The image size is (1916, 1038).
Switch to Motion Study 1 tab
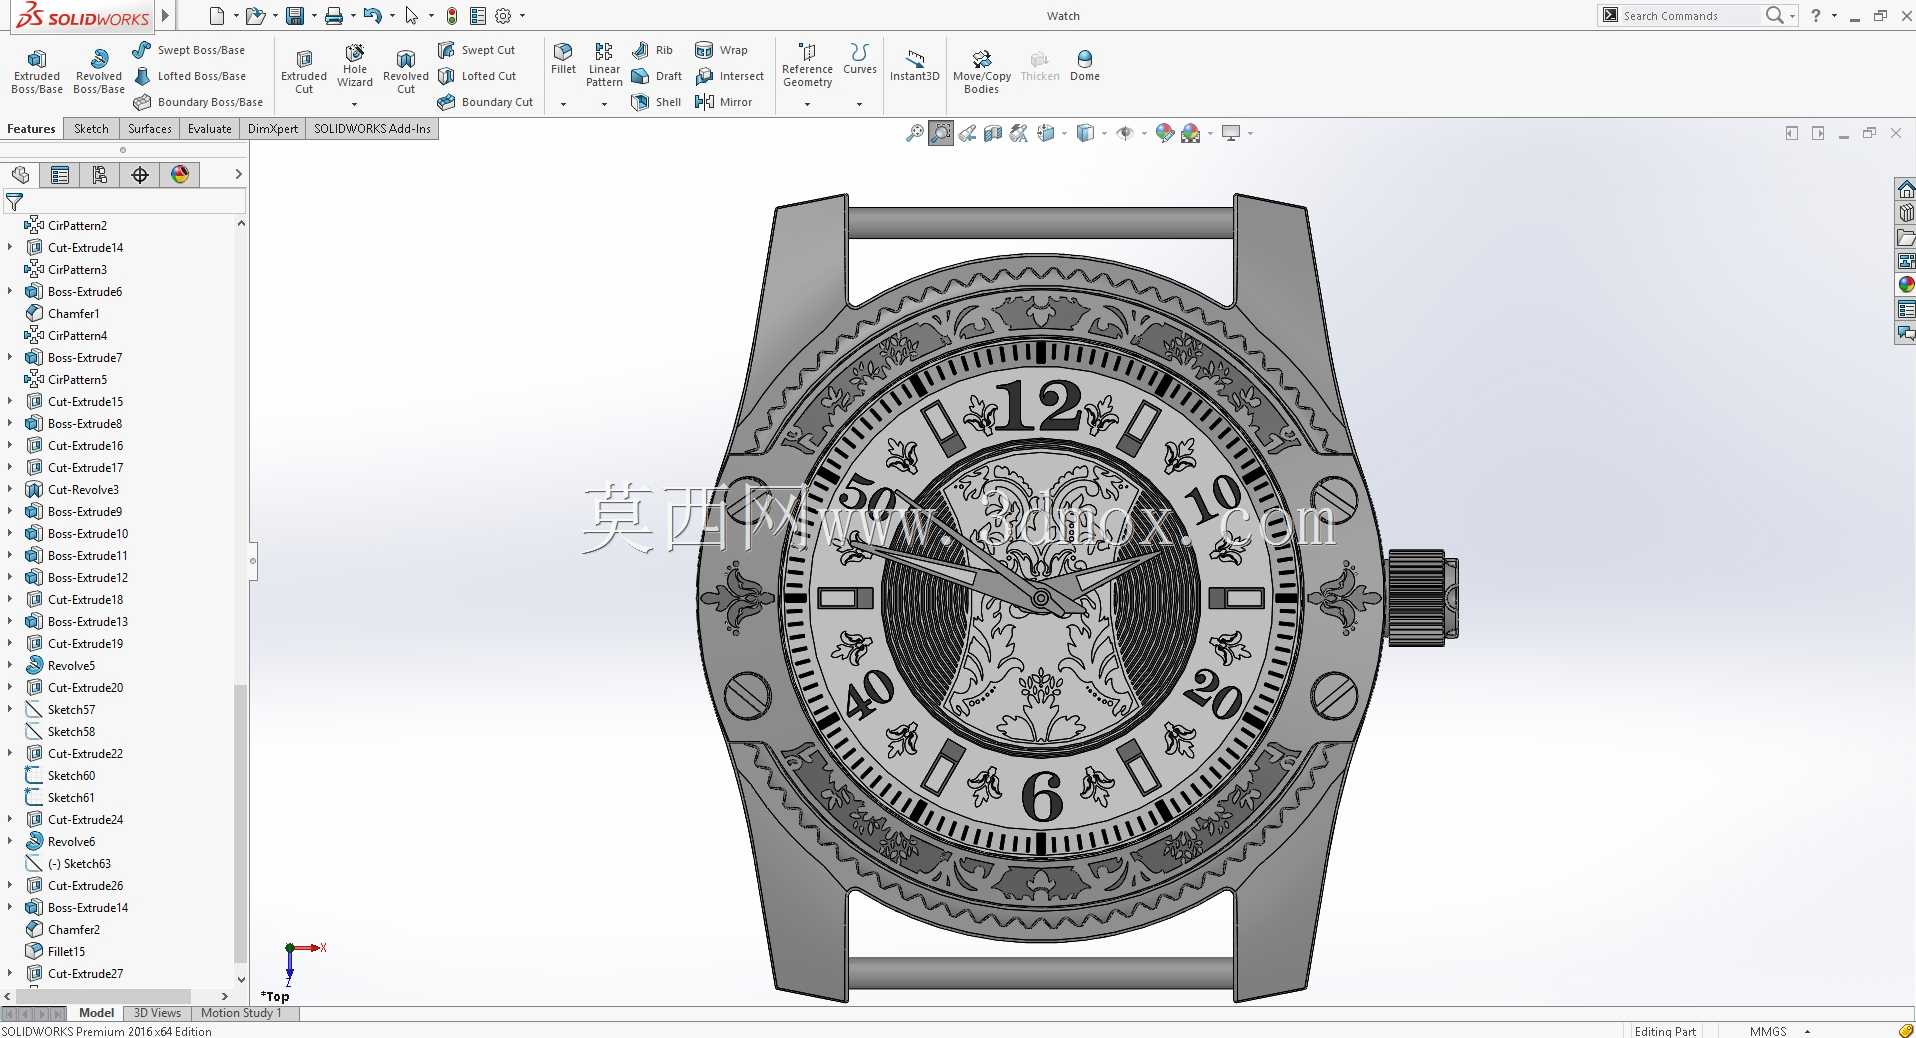tap(241, 1013)
